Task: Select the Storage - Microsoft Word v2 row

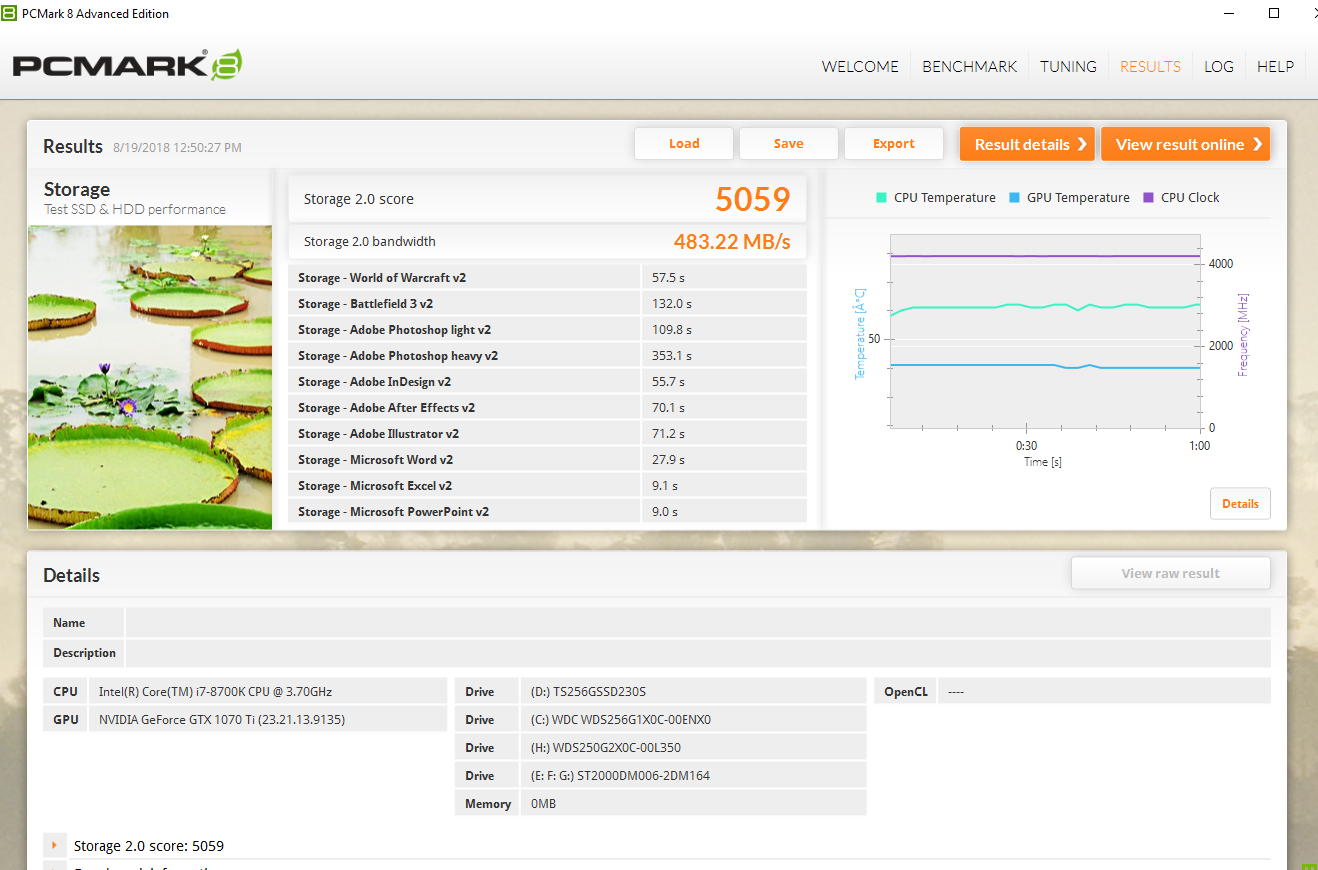Action: (x=547, y=459)
